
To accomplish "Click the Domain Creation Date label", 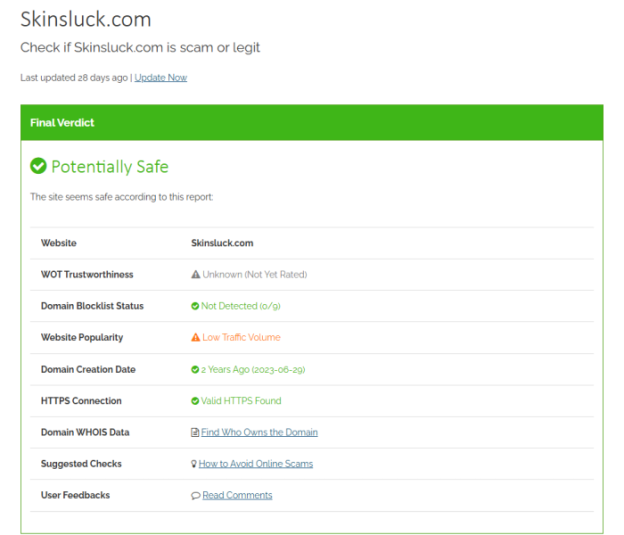I will pyautogui.click(x=88, y=370).
